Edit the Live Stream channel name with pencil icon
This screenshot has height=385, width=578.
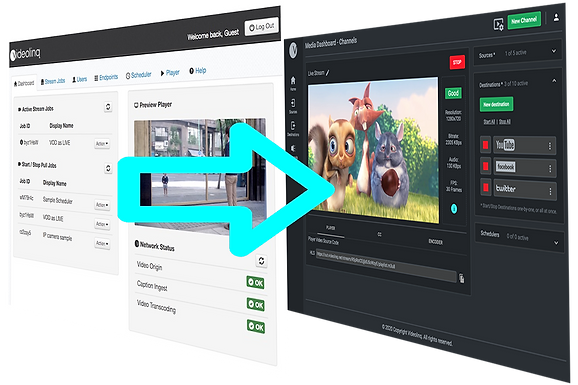click(x=328, y=73)
